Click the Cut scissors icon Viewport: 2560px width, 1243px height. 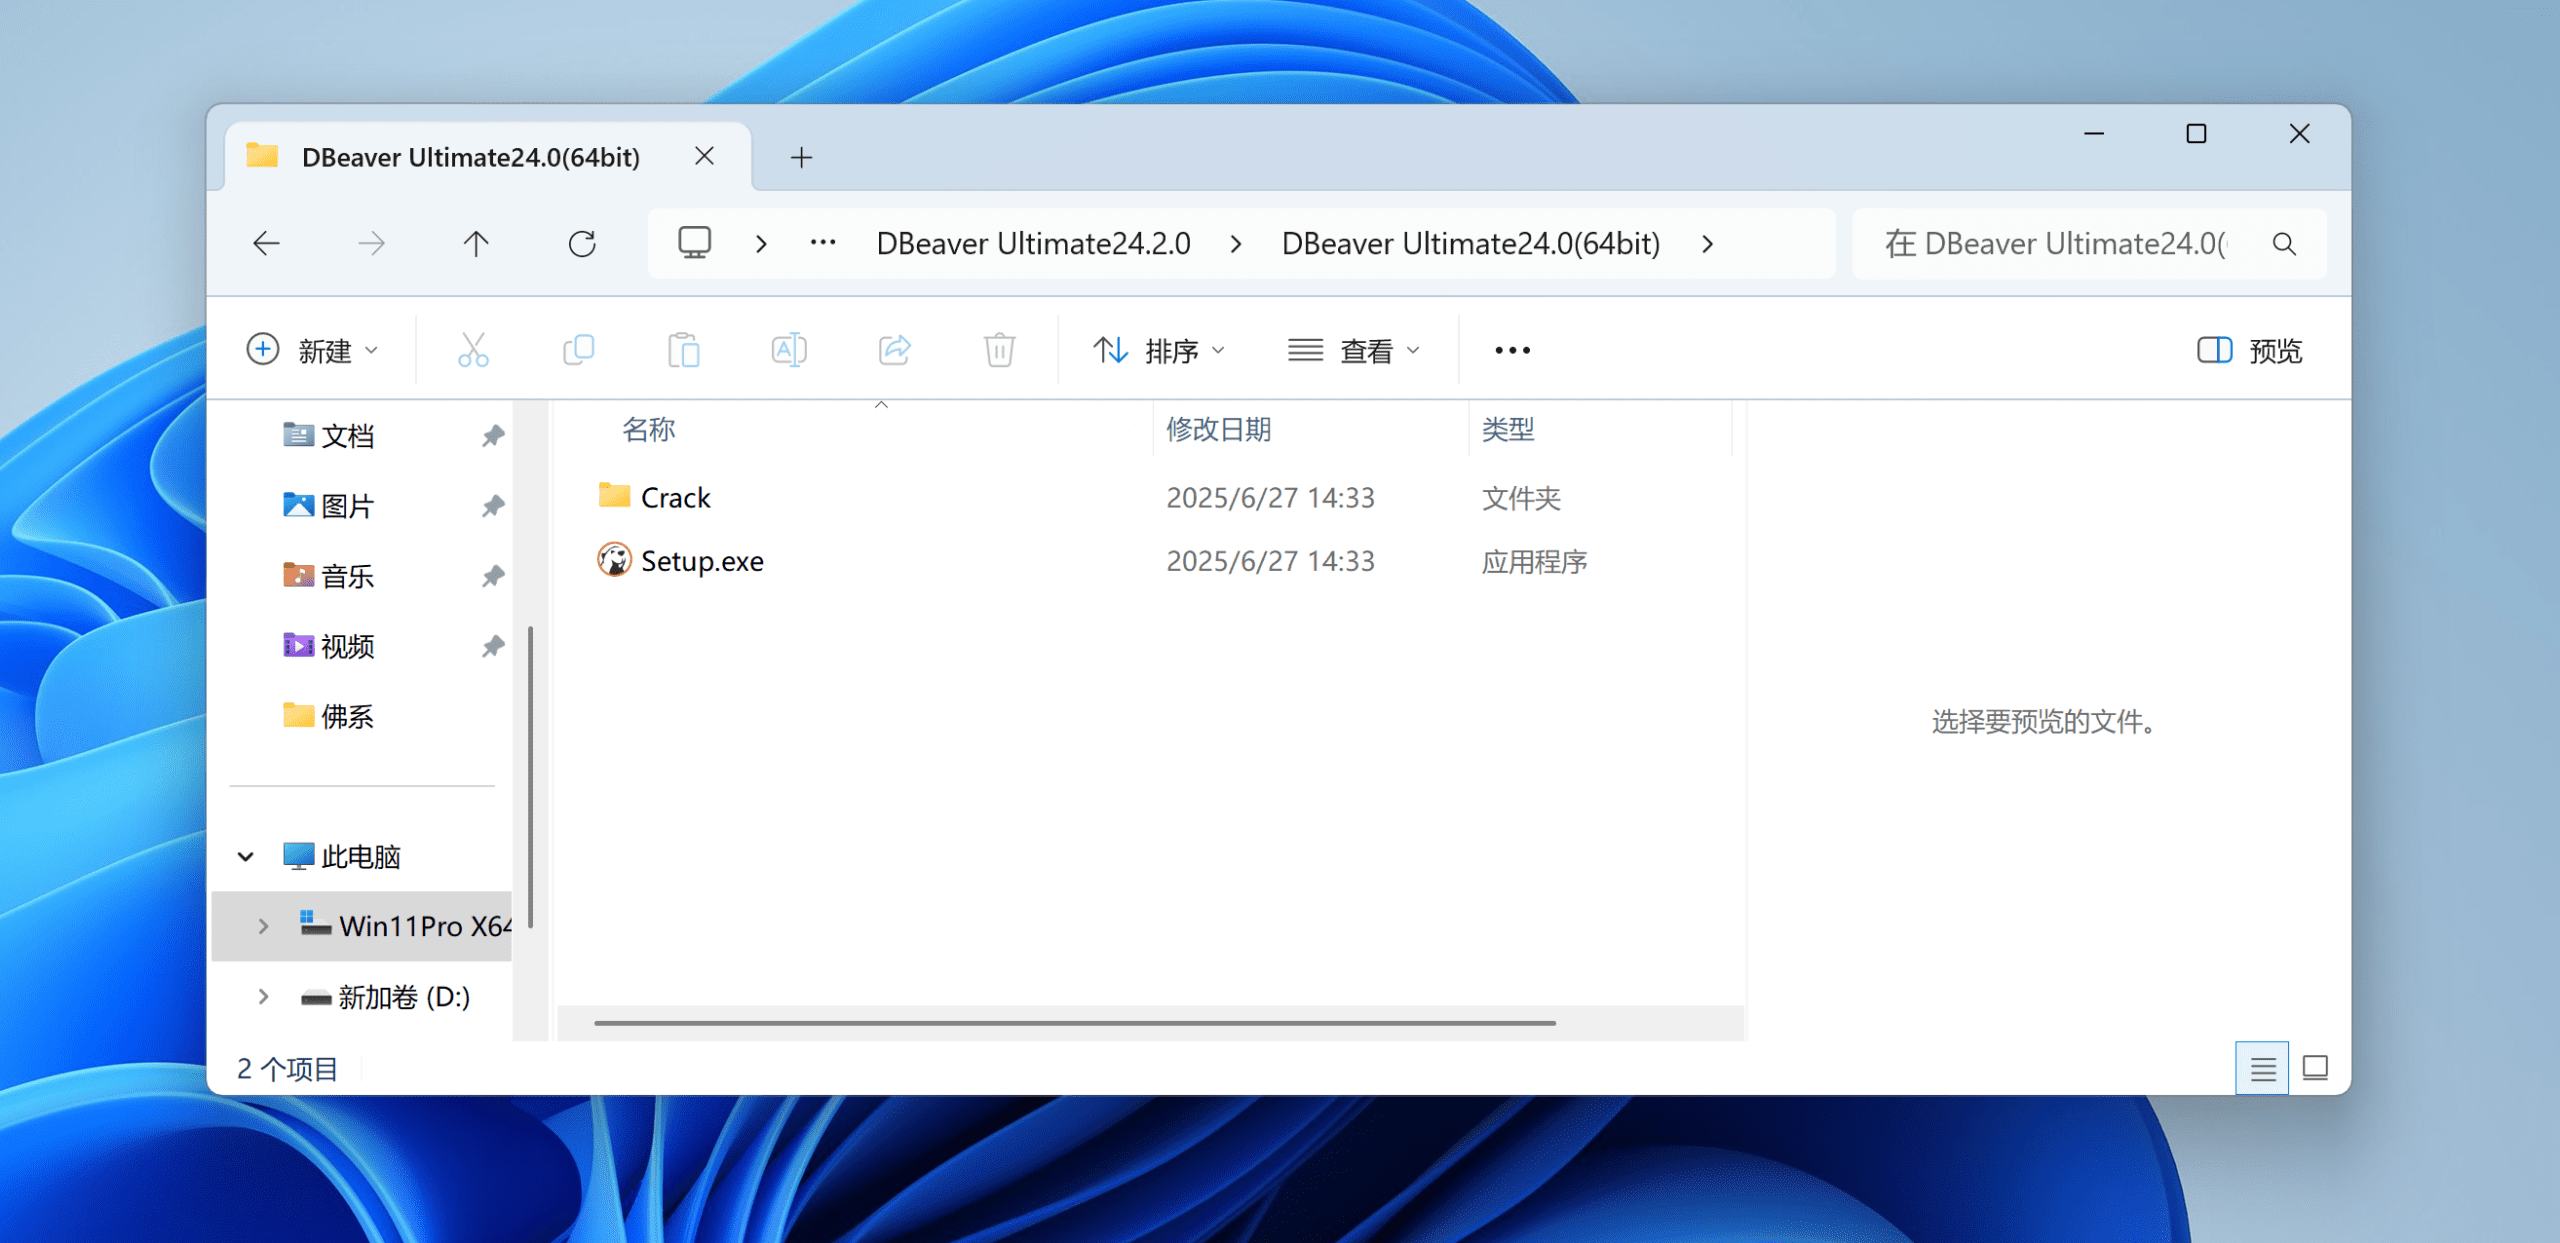pos(473,350)
